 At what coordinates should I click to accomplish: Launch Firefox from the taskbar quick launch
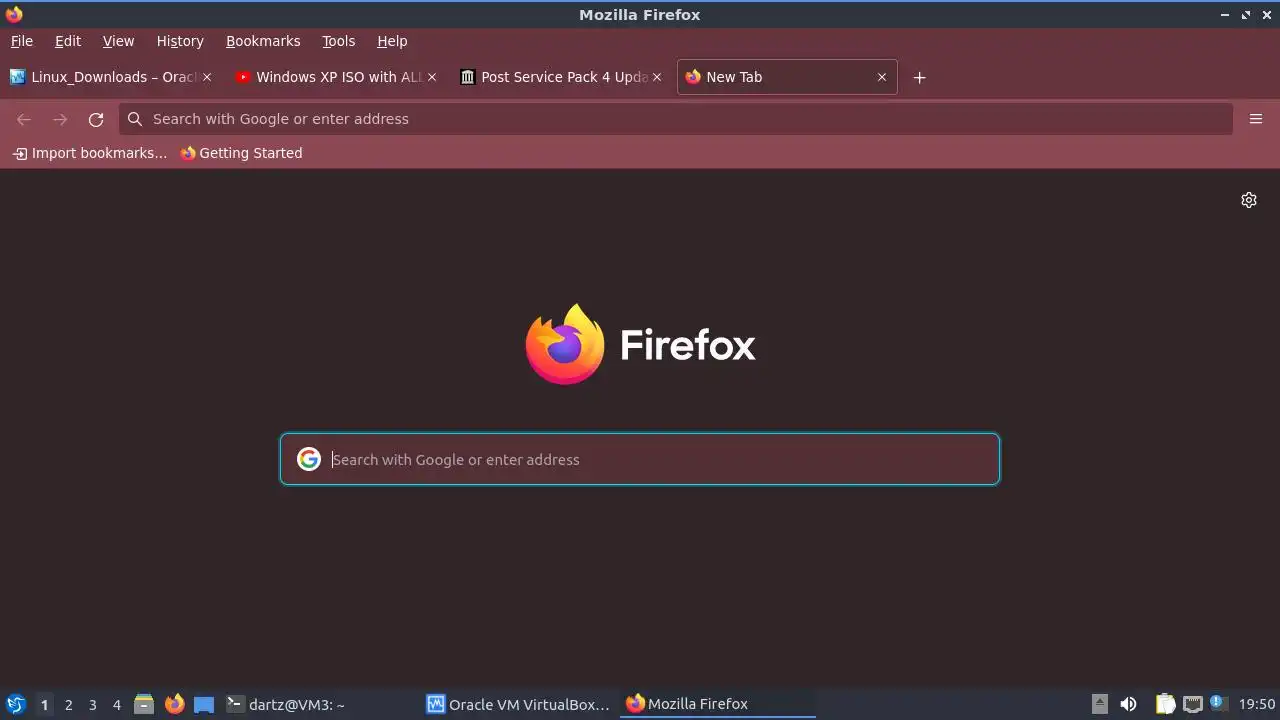pyautogui.click(x=174, y=704)
